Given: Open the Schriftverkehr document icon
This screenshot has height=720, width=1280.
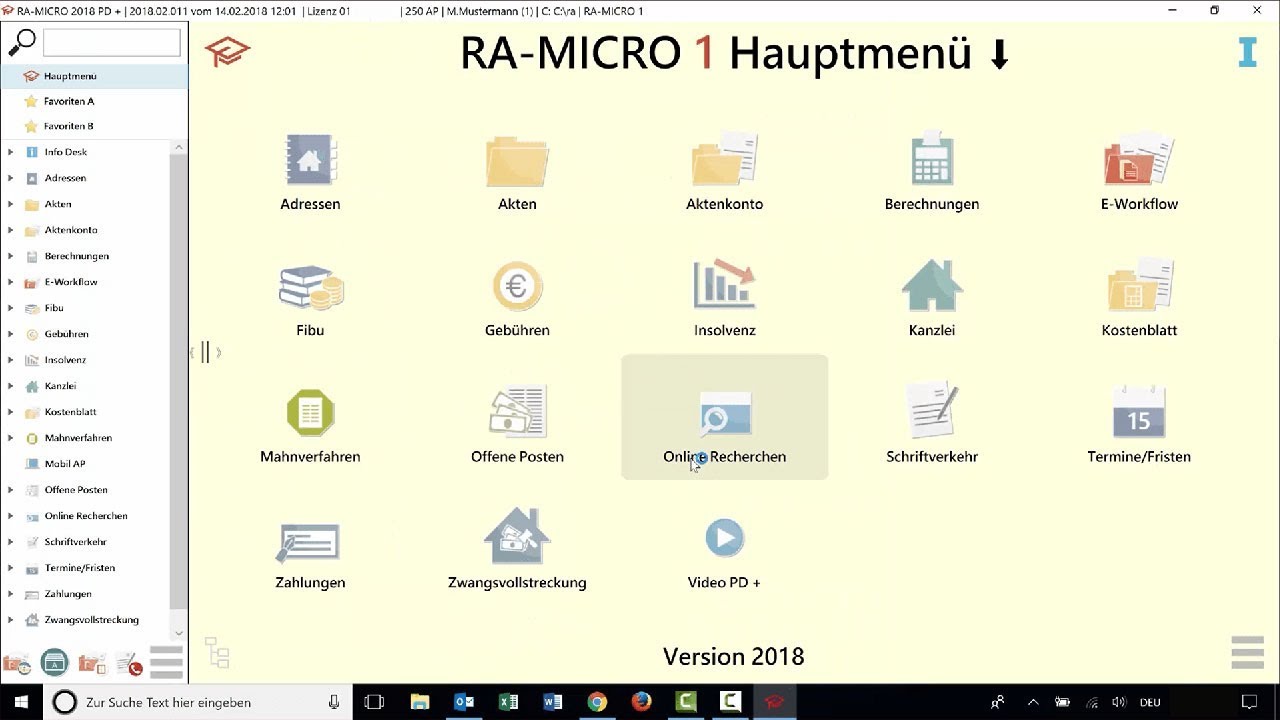Looking at the screenshot, I should coord(932,412).
